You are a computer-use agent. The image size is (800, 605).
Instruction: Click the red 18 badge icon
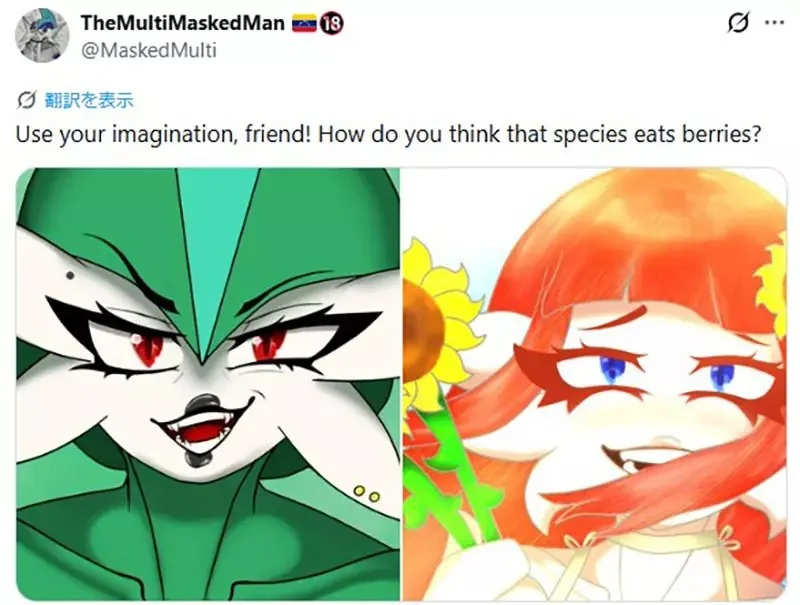click(332, 23)
